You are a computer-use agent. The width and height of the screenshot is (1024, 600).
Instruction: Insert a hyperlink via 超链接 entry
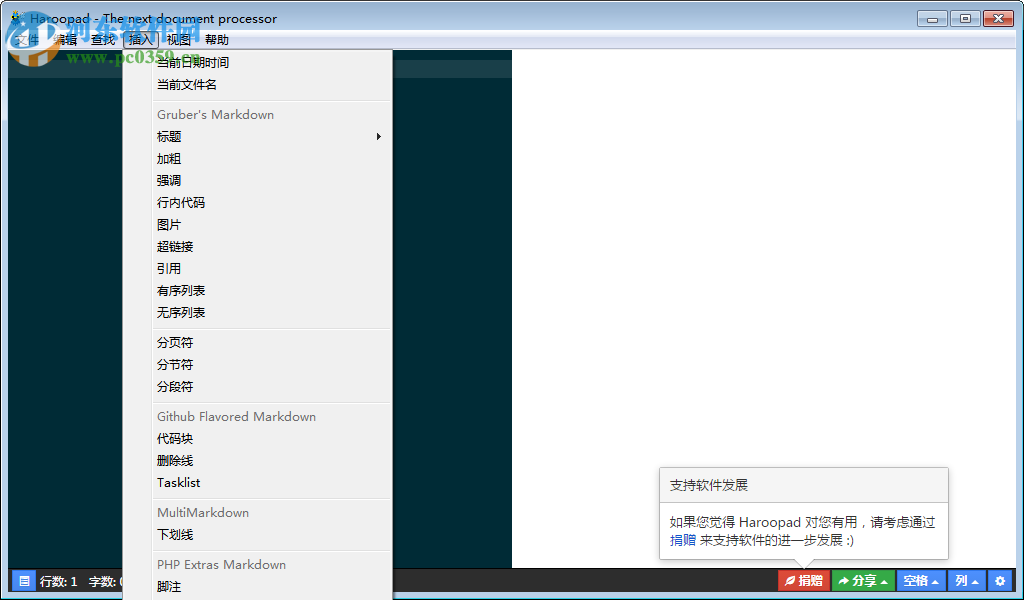tap(175, 246)
